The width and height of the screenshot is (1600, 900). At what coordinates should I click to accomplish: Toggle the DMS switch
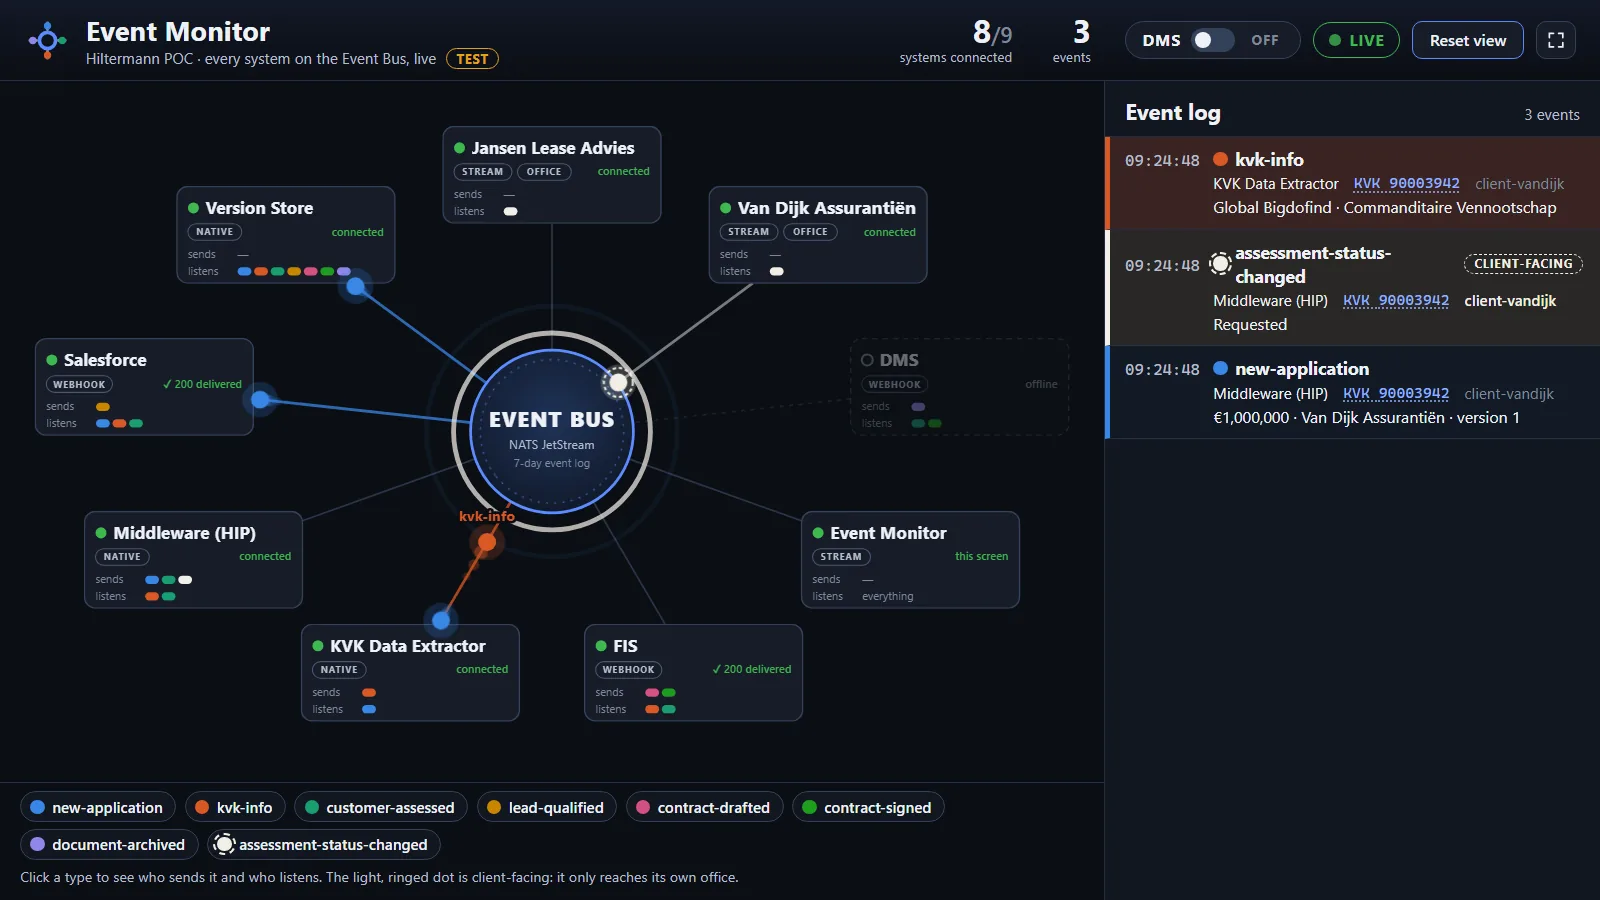tap(1212, 40)
